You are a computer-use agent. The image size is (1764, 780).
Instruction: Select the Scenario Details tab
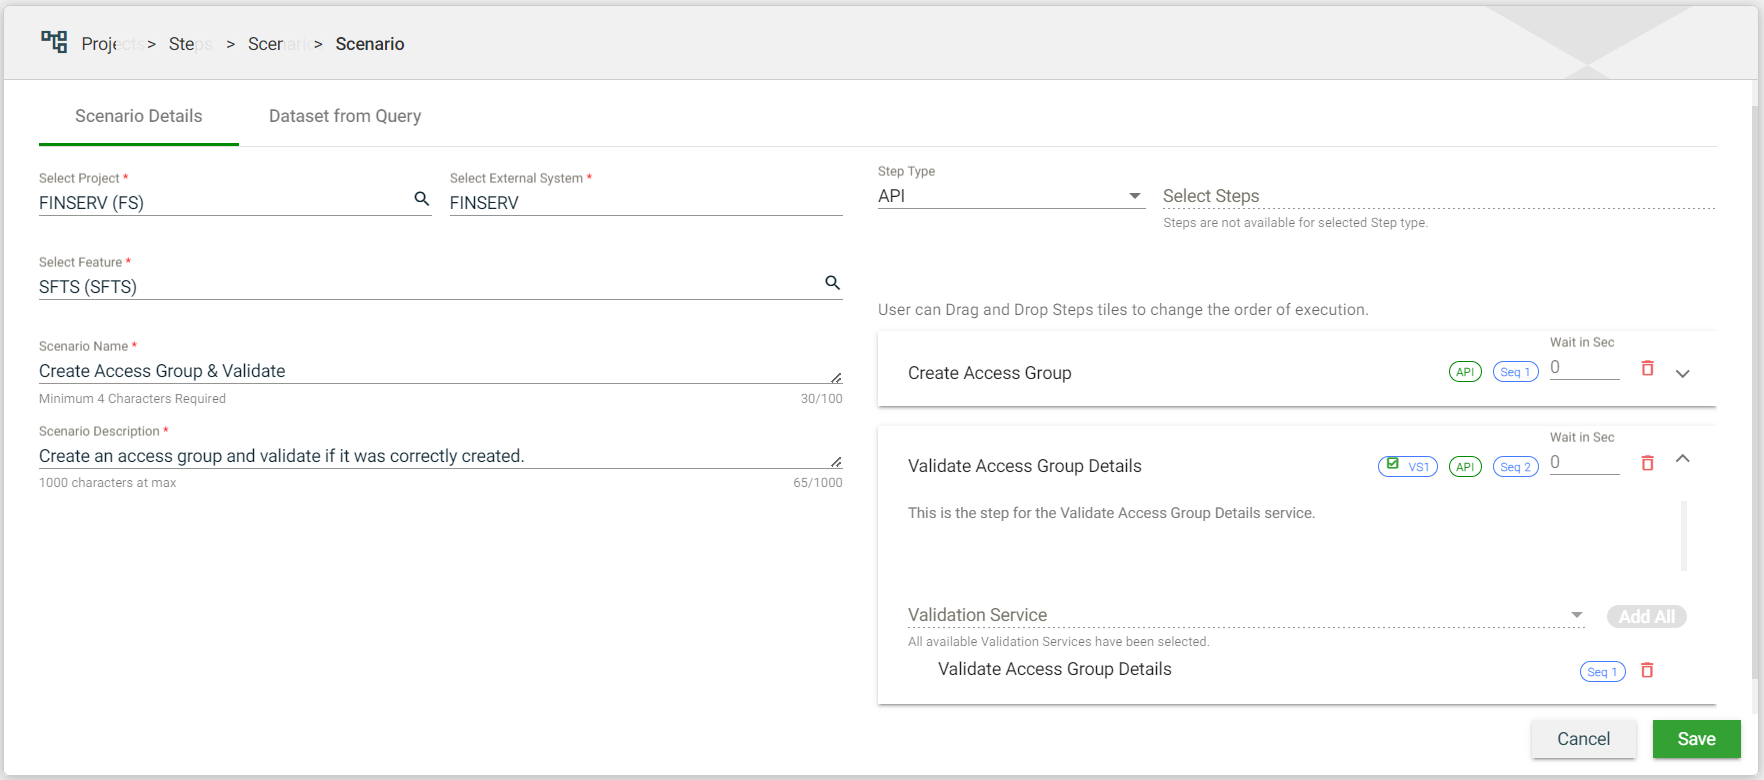pyautogui.click(x=139, y=116)
